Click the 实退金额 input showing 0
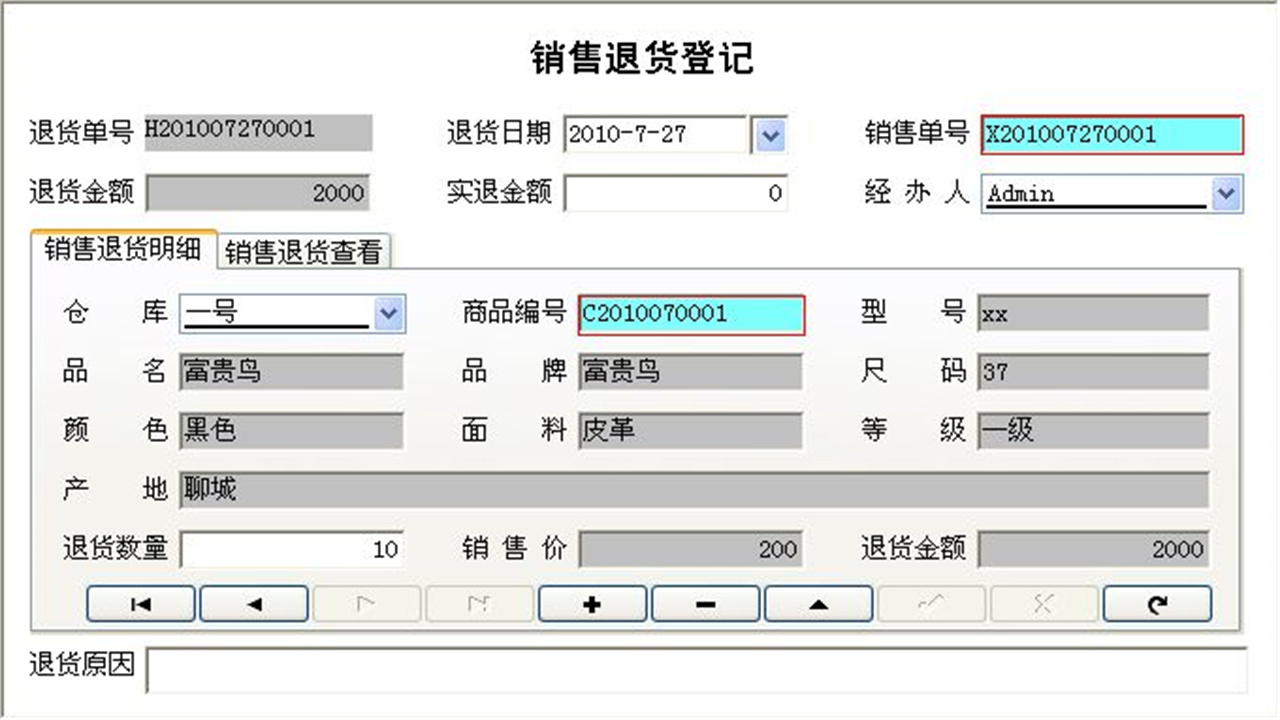The image size is (1280, 720). point(677,193)
